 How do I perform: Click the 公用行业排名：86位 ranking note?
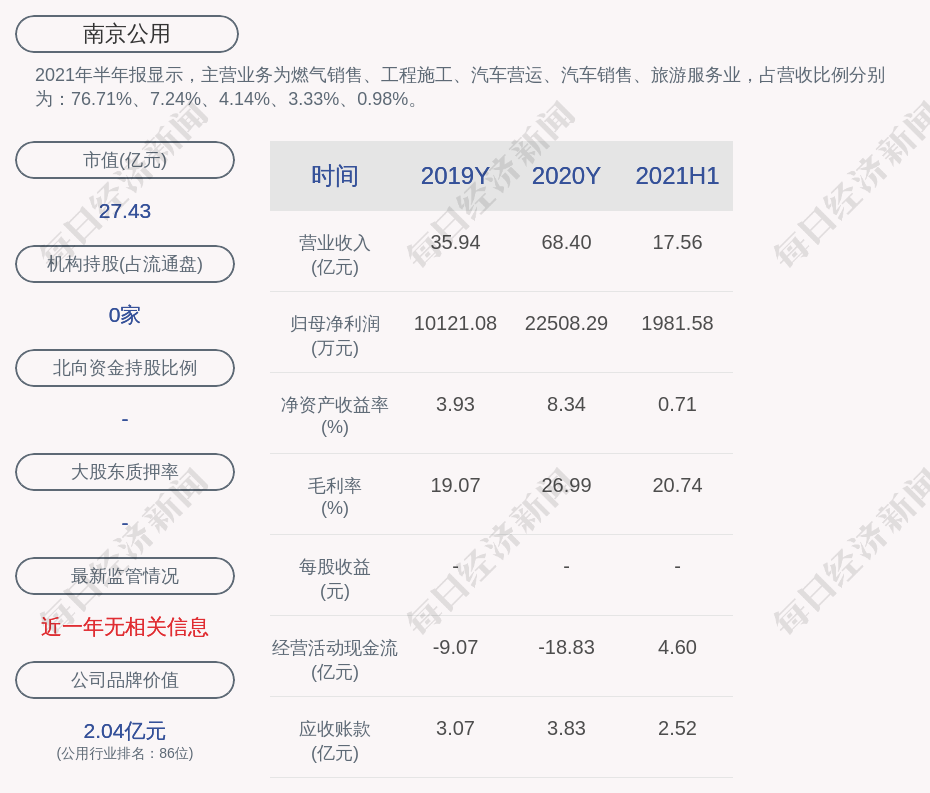[x=125, y=753]
